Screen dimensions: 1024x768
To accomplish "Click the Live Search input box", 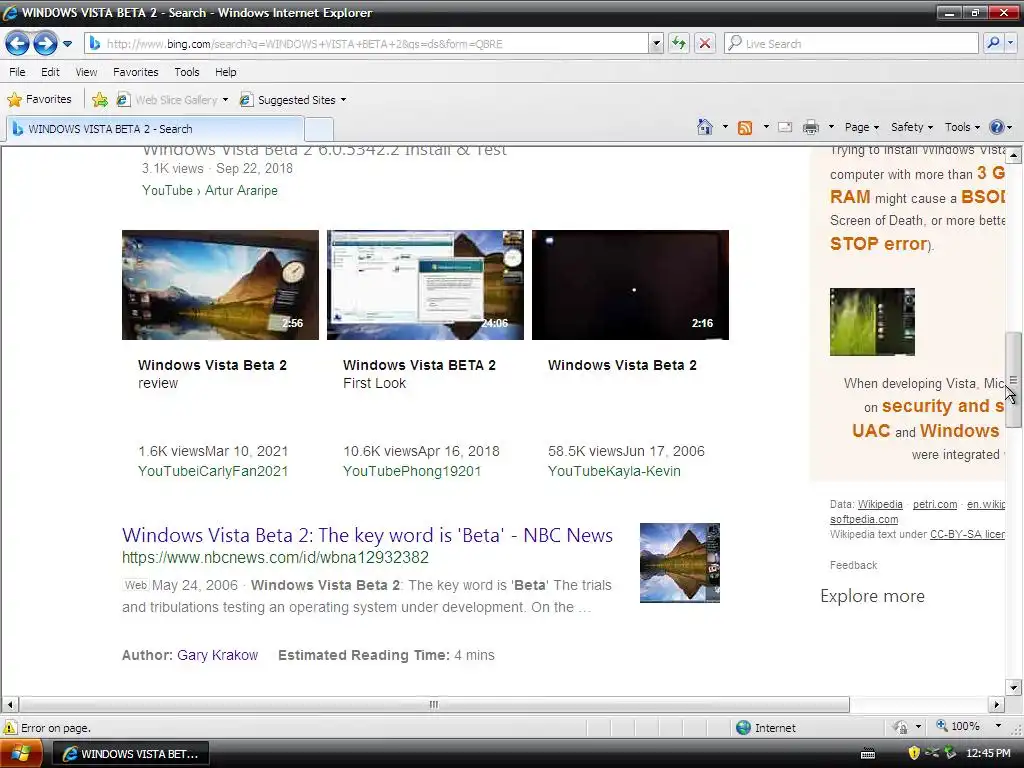I will (852, 44).
